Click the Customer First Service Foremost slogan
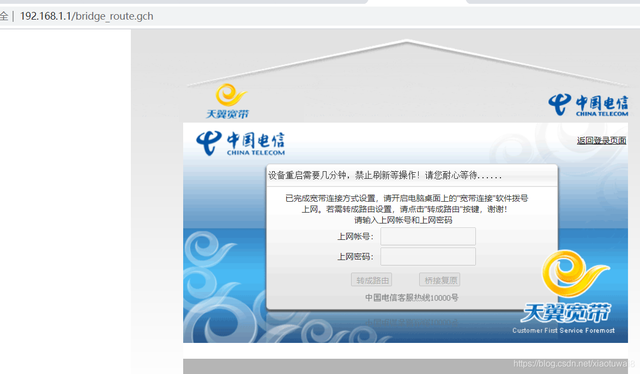Viewport: 640px width, 374px height. pyautogui.click(x=563, y=330)
